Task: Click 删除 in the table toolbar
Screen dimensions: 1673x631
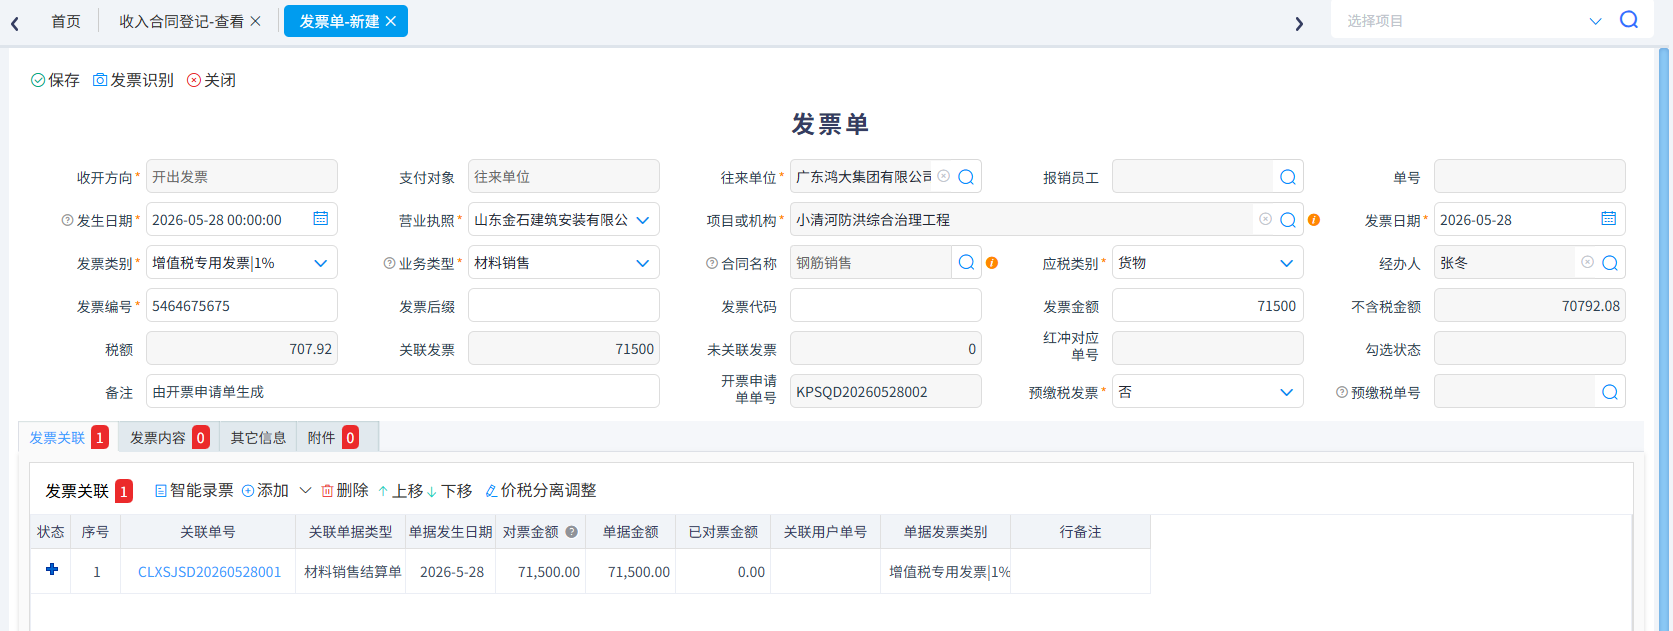Action: tap(345, 490)
